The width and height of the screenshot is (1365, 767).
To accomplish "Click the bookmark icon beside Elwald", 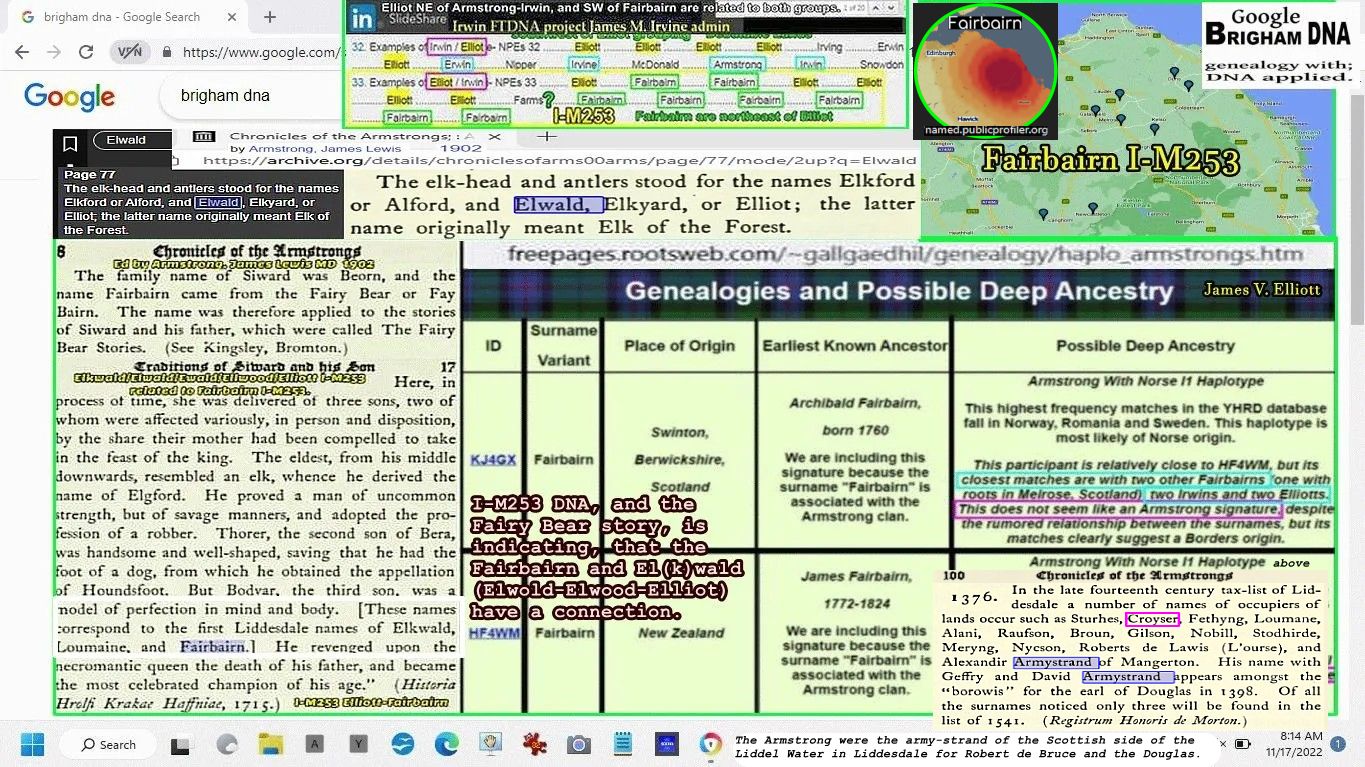I will click(x=70, y=144).
